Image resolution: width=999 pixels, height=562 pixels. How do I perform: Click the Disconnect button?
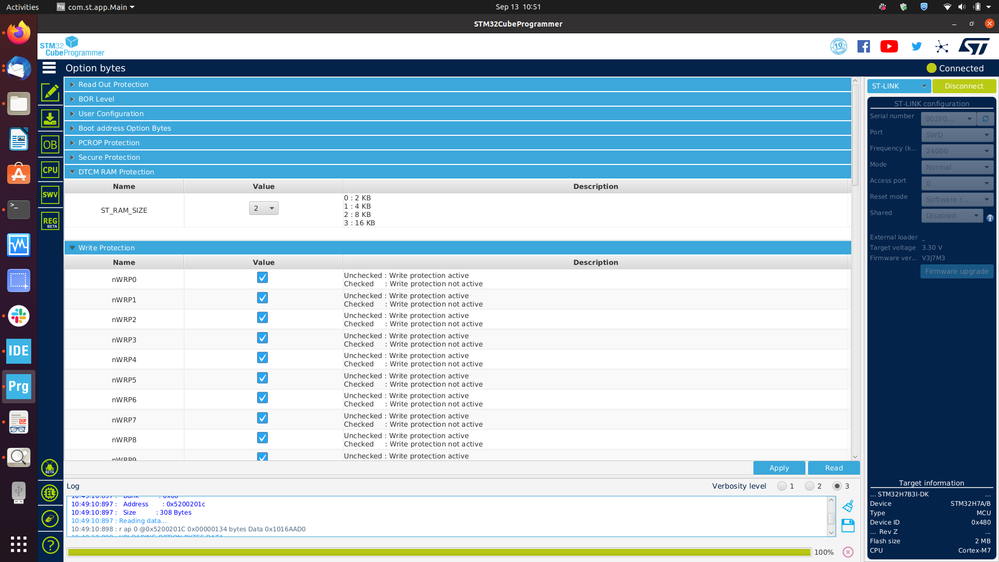(x=963, y=86)
